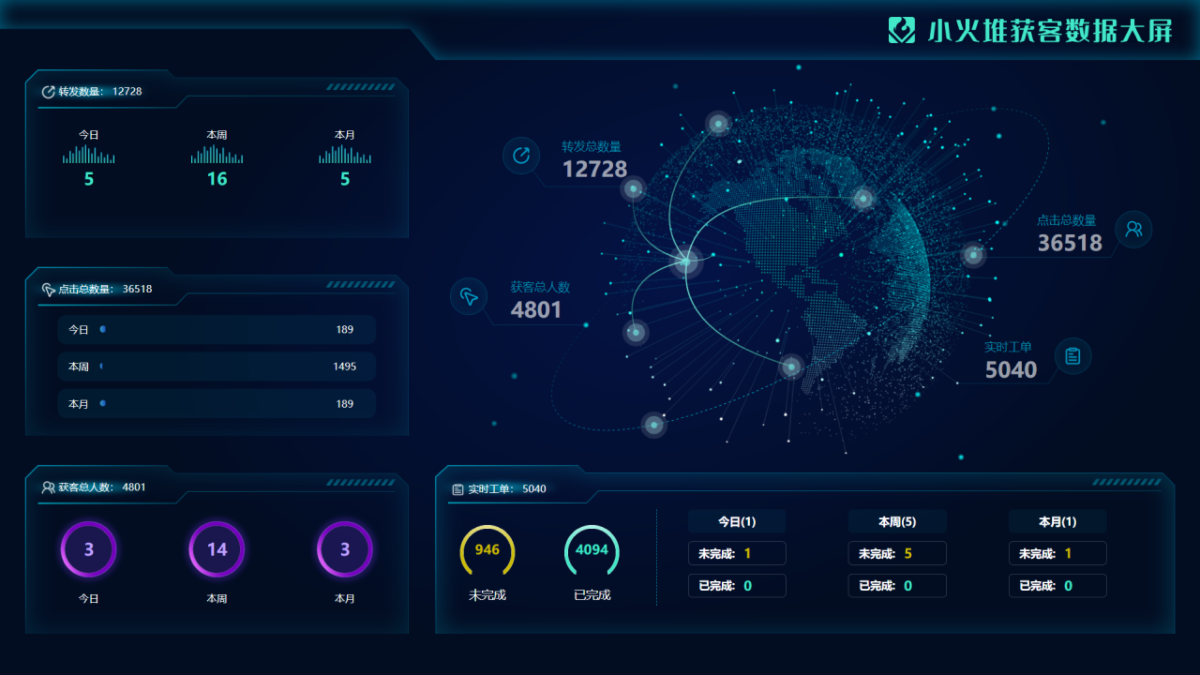Image resolution: width=1200 pixels, height=675 pixels.
Task: Select the 本周(5) column header
Action: tap(897, 522)
